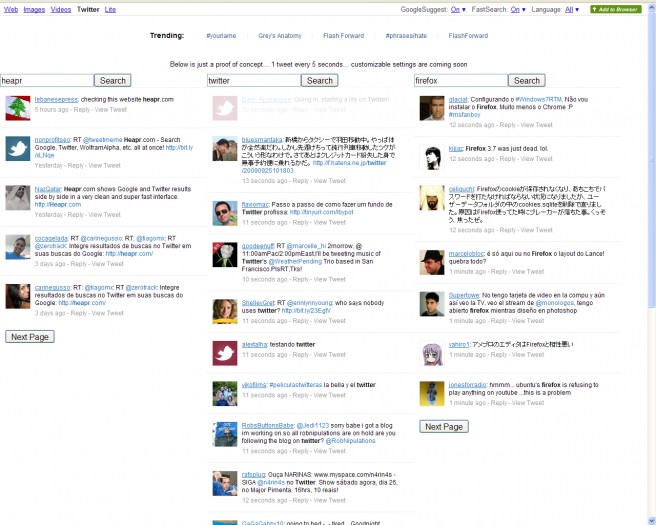656x525 pixels.
Task: Open #msfanboy hashtag link
Action: tap(464, 115)
